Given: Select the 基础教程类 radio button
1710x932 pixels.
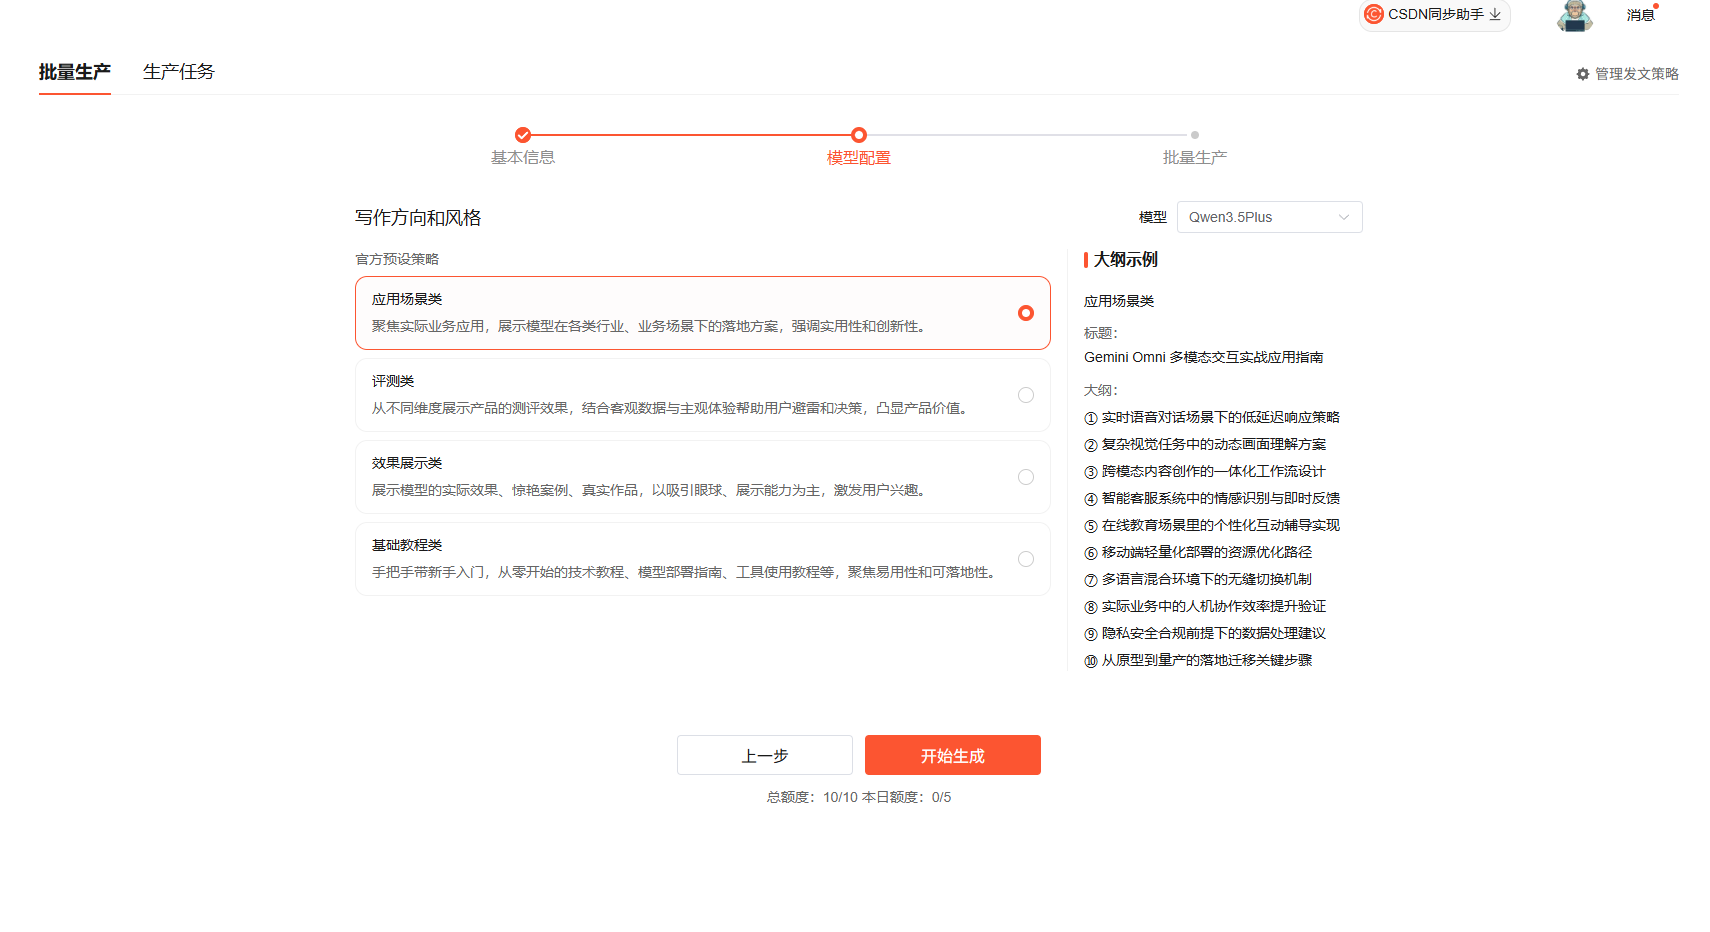Looking at the screenshot, I should coord(1026,559).
